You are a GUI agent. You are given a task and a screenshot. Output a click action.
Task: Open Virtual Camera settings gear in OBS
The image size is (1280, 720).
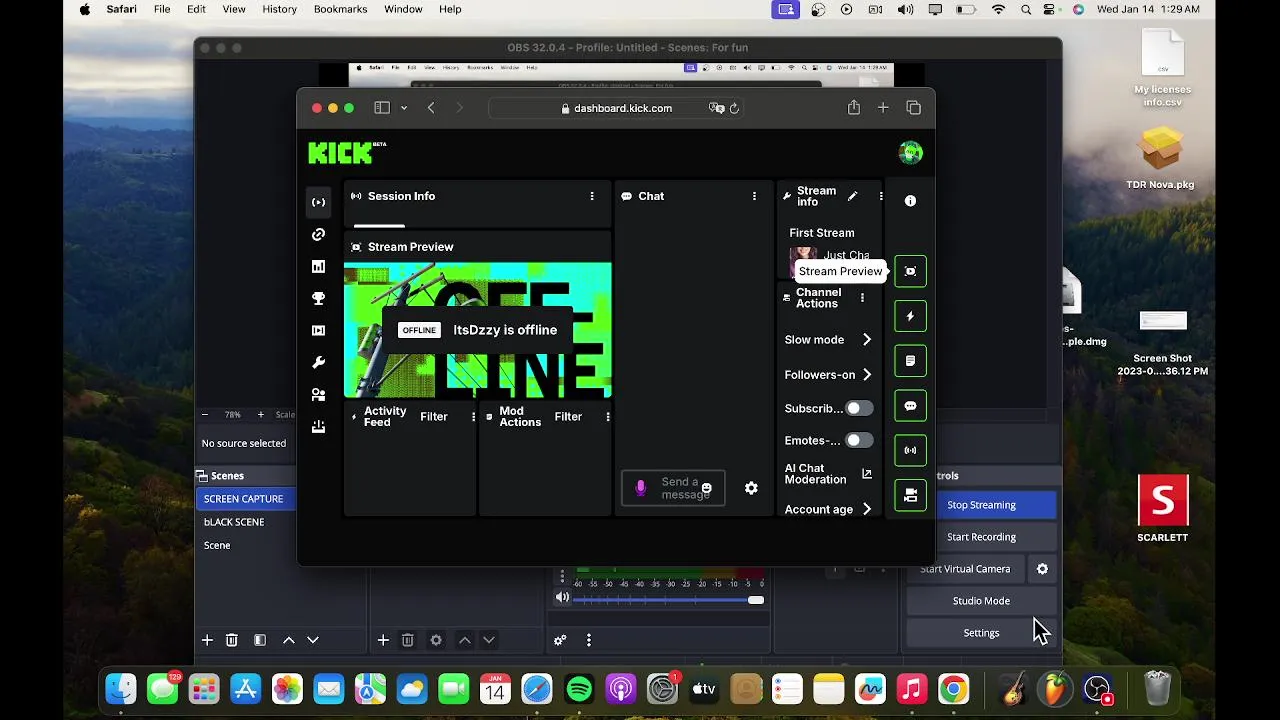point(1042,569)
